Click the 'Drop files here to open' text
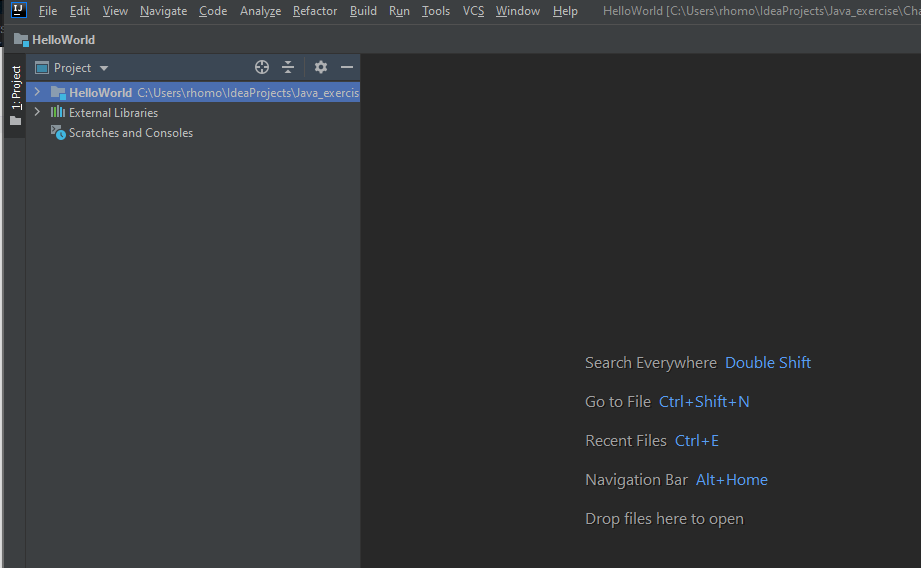The width and height of the screenshot is (921, 568). click(x=664, y=519)
